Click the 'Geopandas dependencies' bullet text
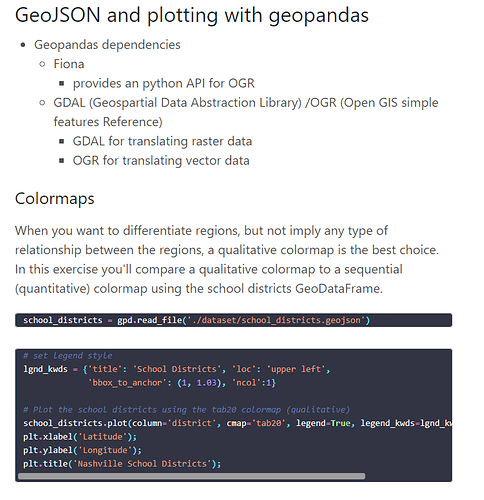Screen dimensions: 484x500 pyautogui.click(x=107, y=45)
